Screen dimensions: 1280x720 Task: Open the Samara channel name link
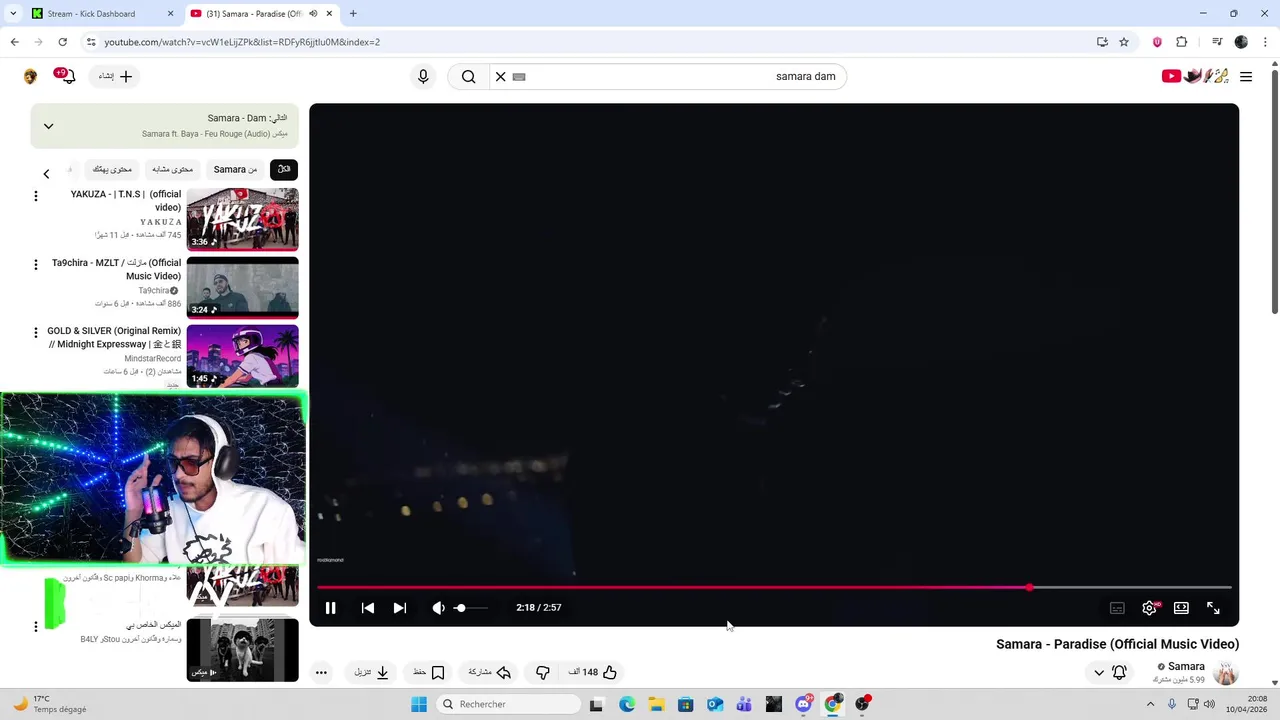coord(1186,666)
